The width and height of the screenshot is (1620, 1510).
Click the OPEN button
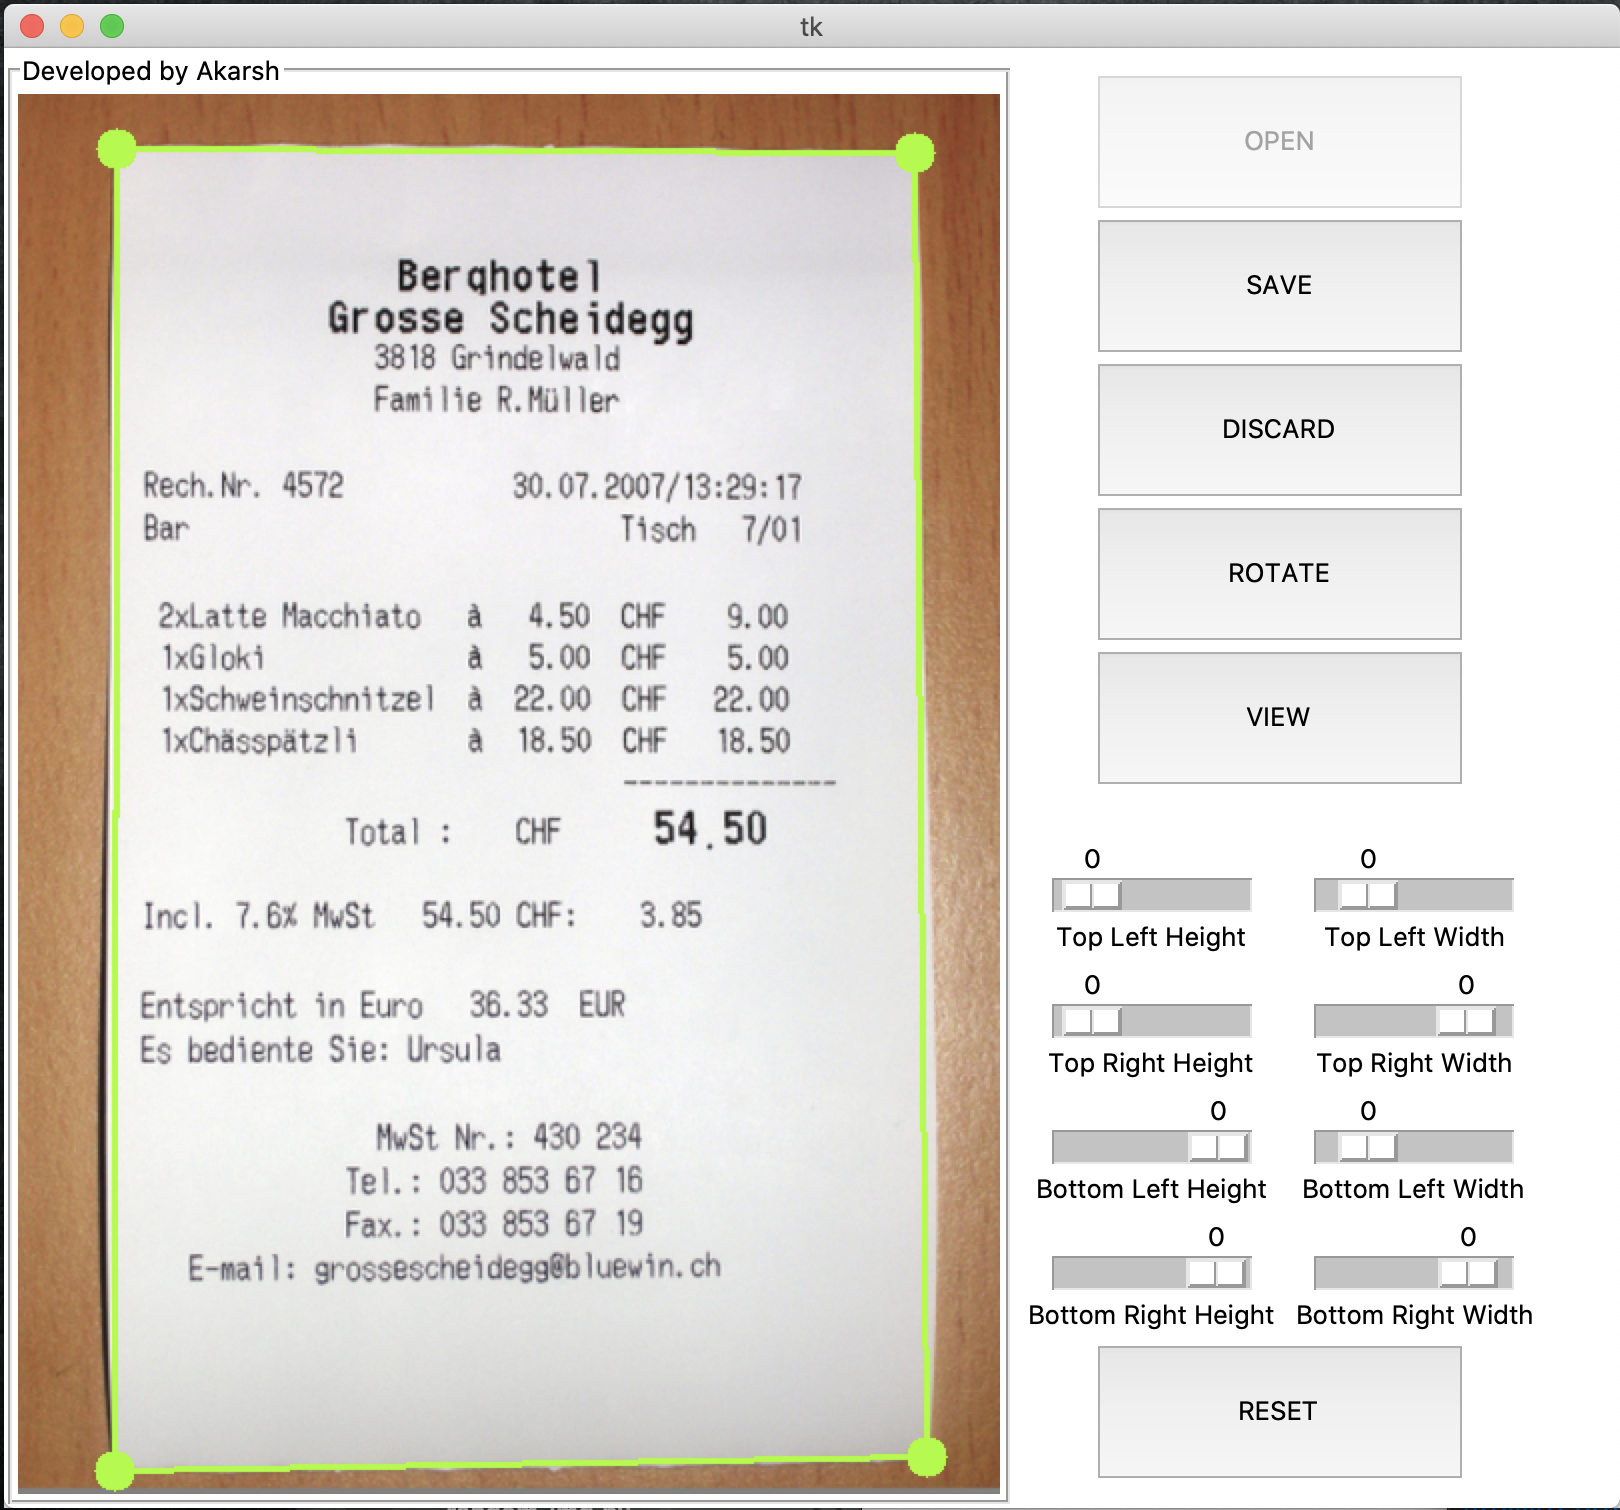(1279, 142)
